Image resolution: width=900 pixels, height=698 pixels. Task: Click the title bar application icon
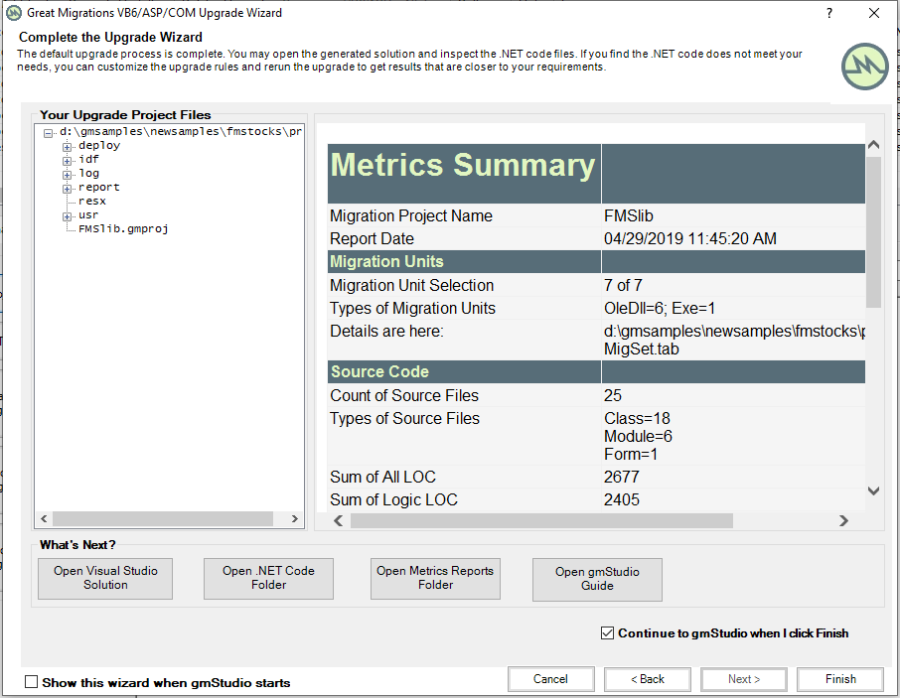tap(14, 13)
